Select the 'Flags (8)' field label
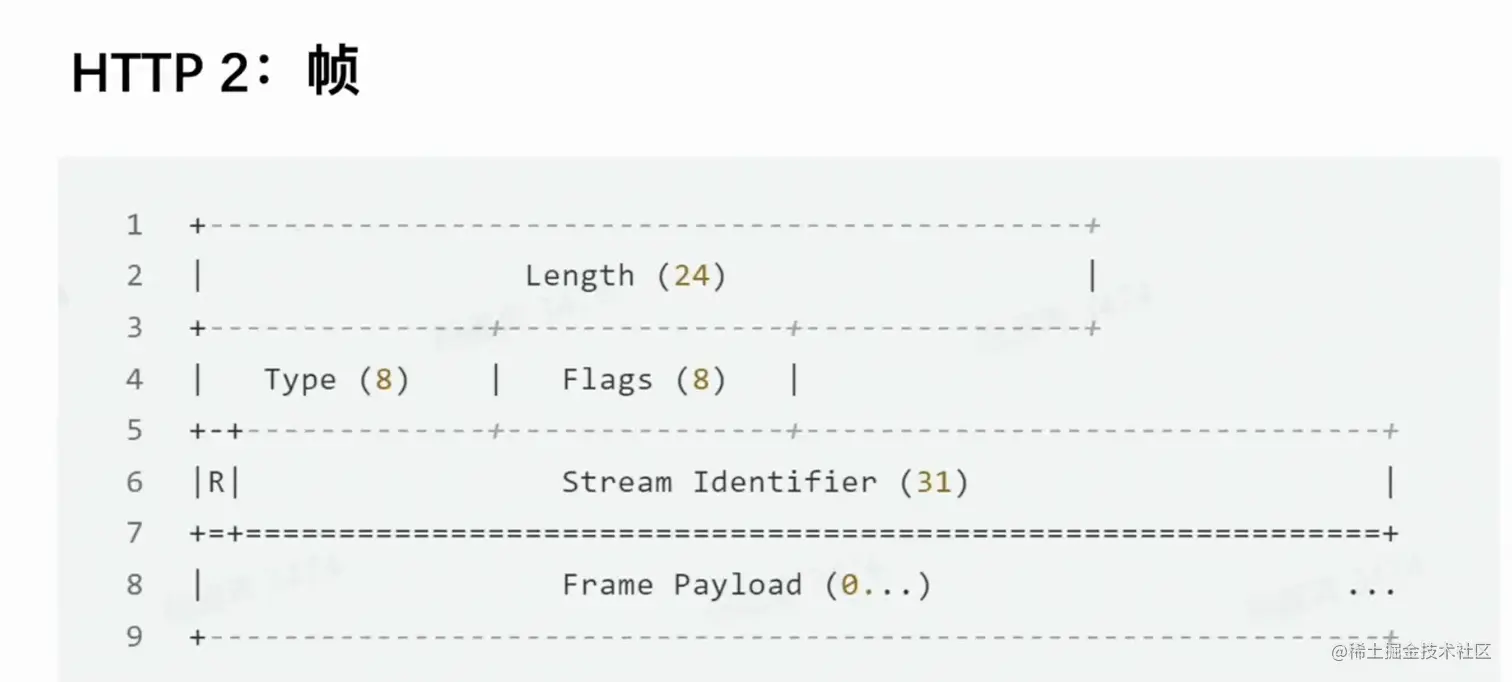 coord(644,380)
